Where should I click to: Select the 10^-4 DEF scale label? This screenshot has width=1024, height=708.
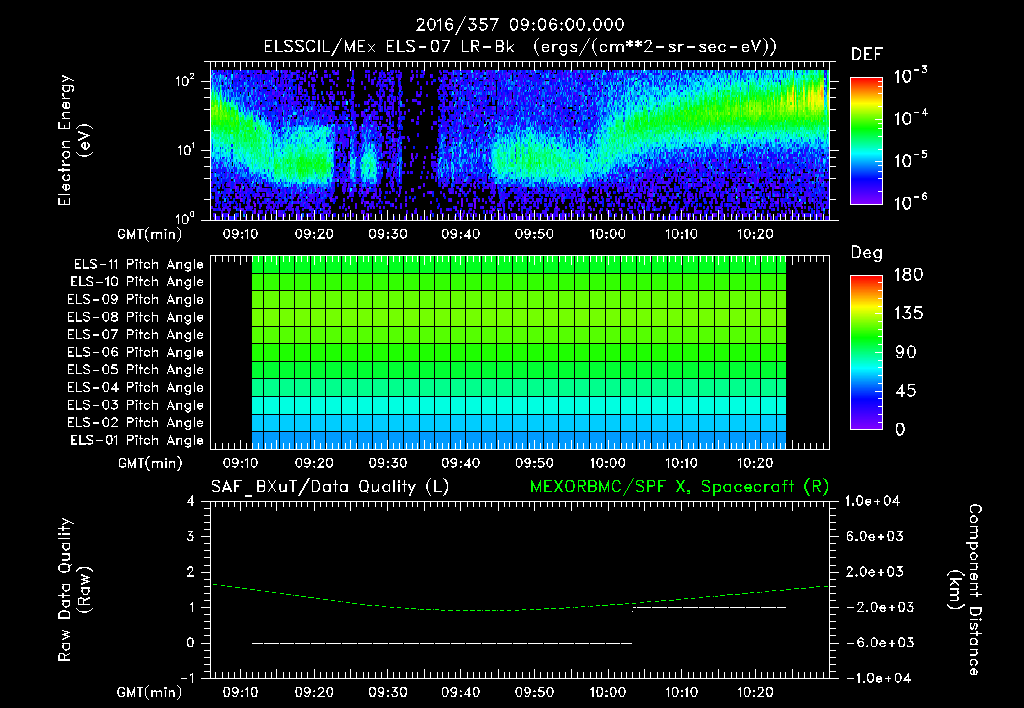coord(910,118)
